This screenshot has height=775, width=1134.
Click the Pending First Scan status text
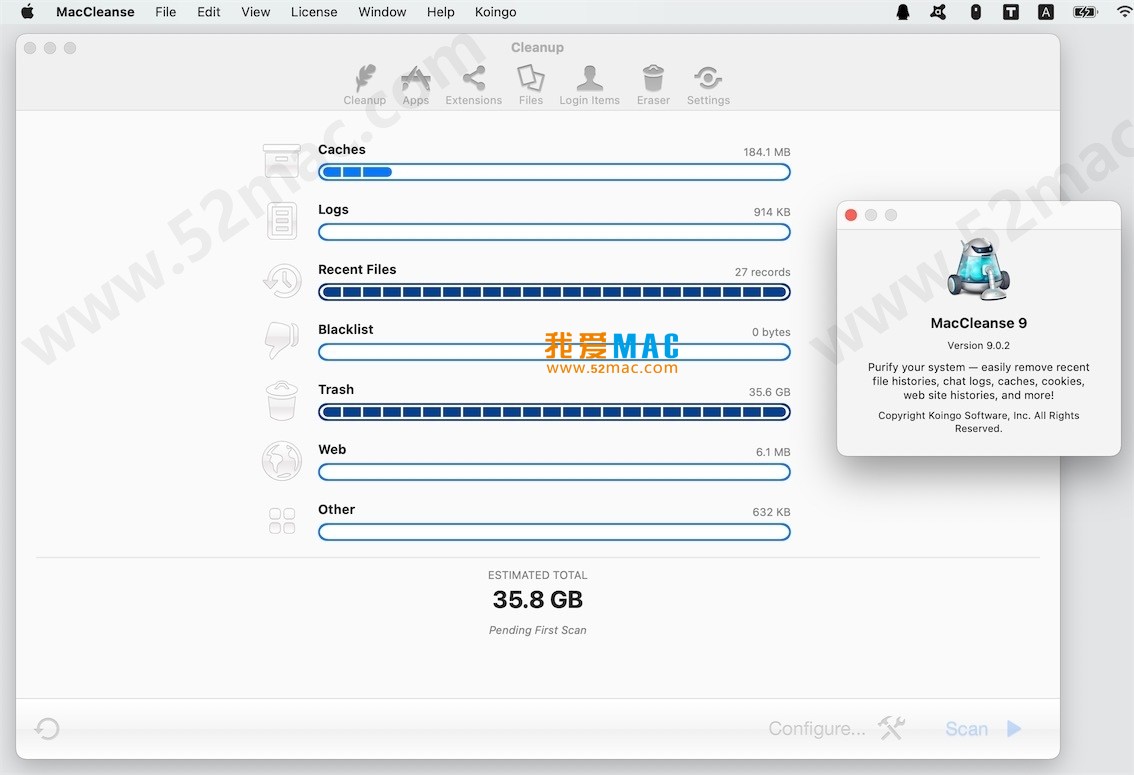[537, 630]
